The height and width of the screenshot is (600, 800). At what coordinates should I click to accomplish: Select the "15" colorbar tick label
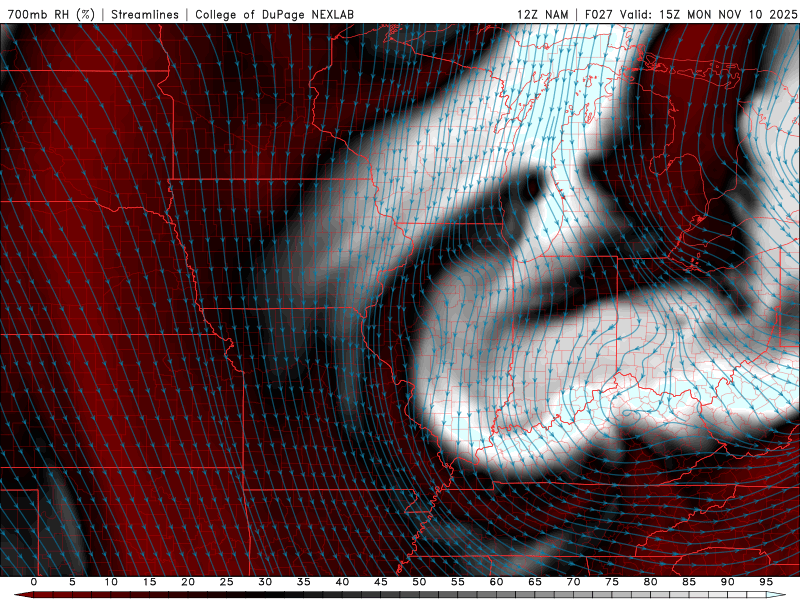(x=149, y=582)
